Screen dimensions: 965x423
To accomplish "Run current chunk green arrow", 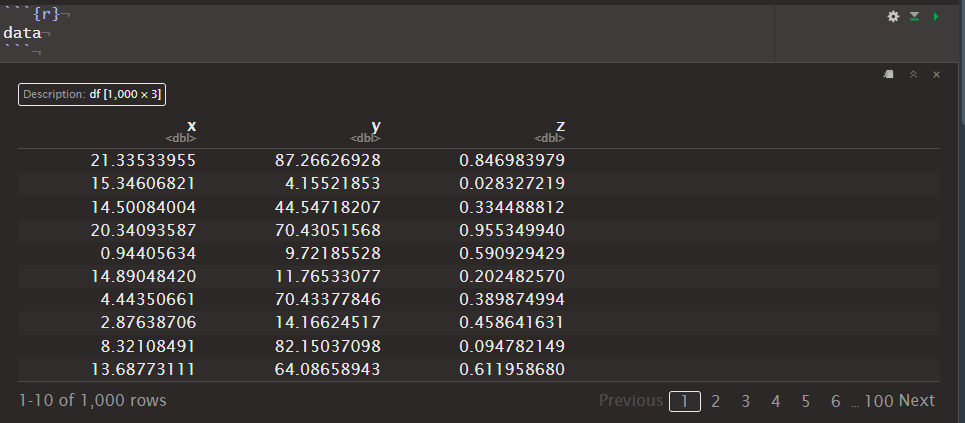I will coord(936,17).
